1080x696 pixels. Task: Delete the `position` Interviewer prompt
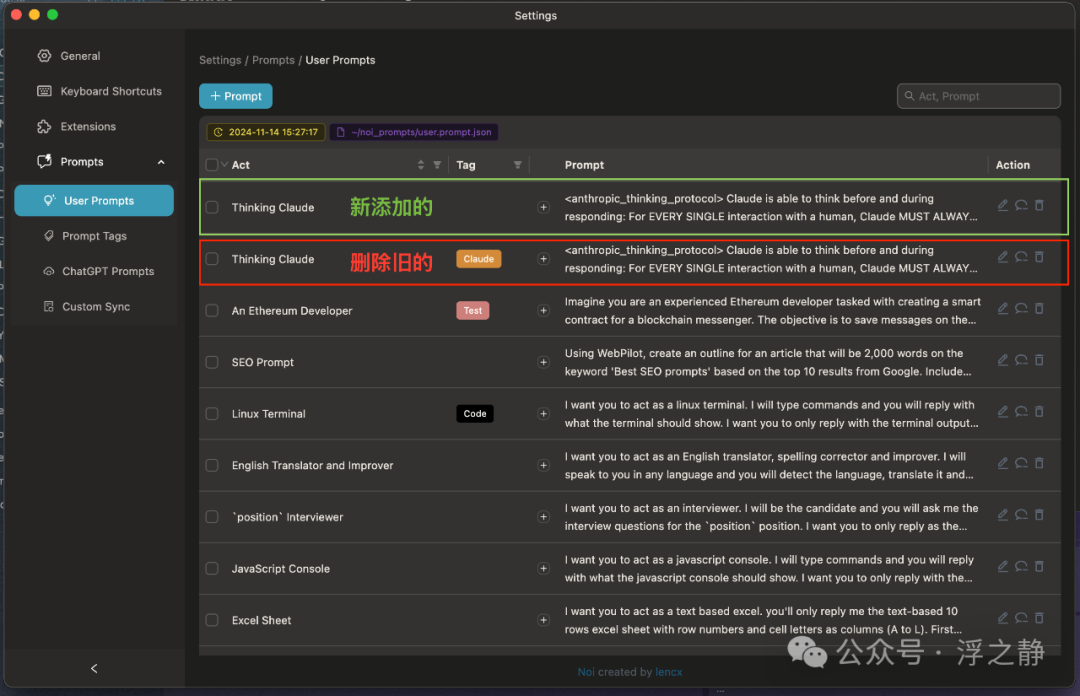point(1039,515)
